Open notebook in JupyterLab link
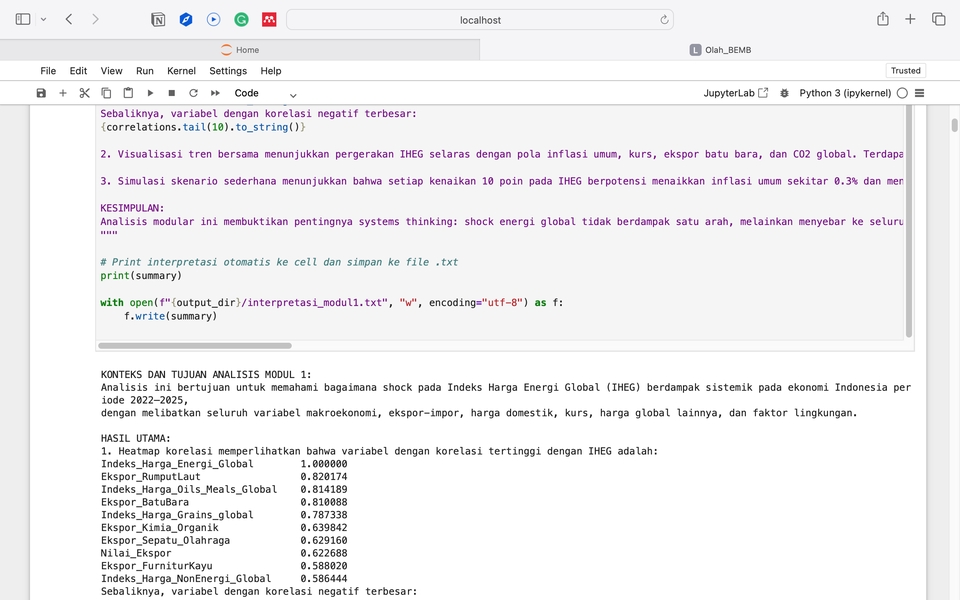 (736, 93)
